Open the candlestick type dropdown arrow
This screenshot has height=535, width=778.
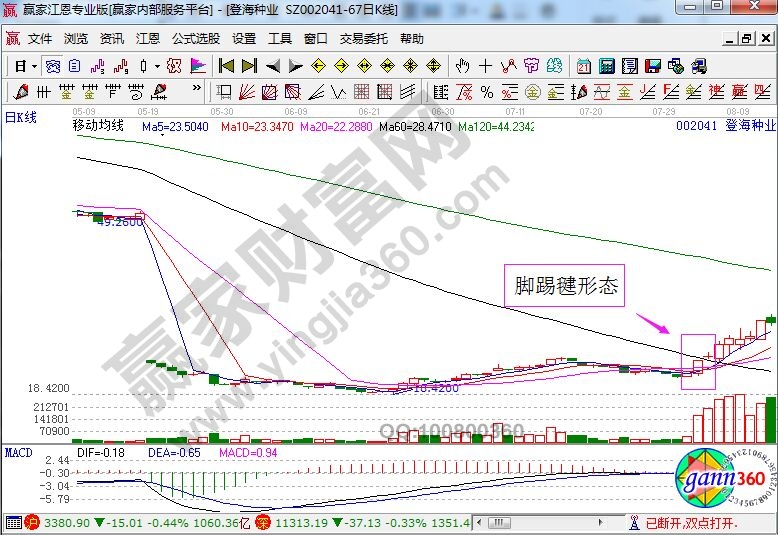click(x=158, y=67)
